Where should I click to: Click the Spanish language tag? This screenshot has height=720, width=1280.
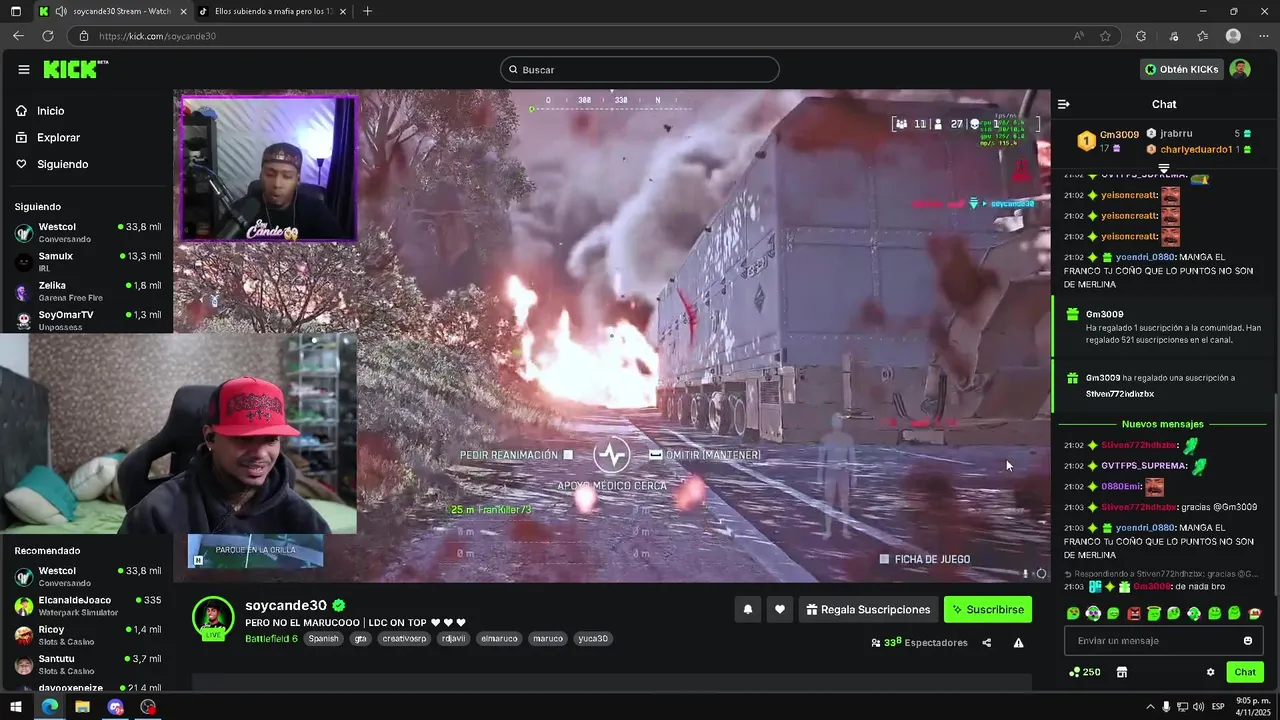(x=323, y=638)
